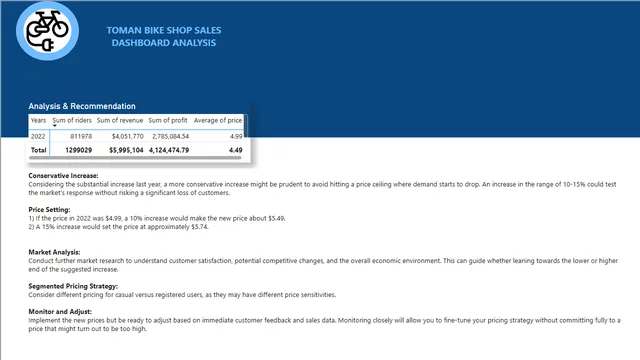Screen dimensions: 640x360
Task: Select the 2022 year row cell
Action: pos(38,136)
